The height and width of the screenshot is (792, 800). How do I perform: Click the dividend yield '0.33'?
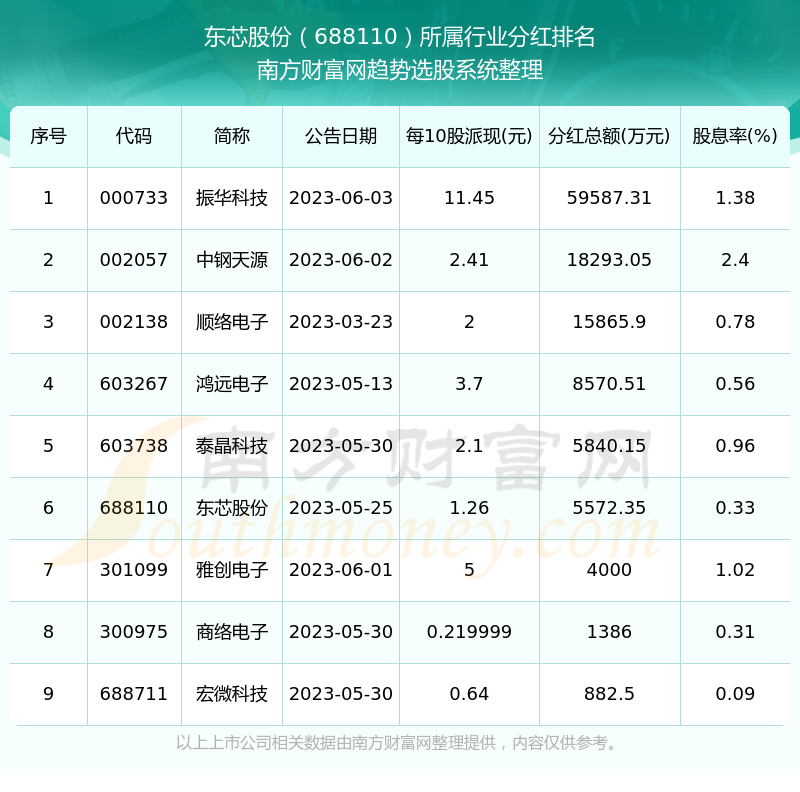click(735, 508)
